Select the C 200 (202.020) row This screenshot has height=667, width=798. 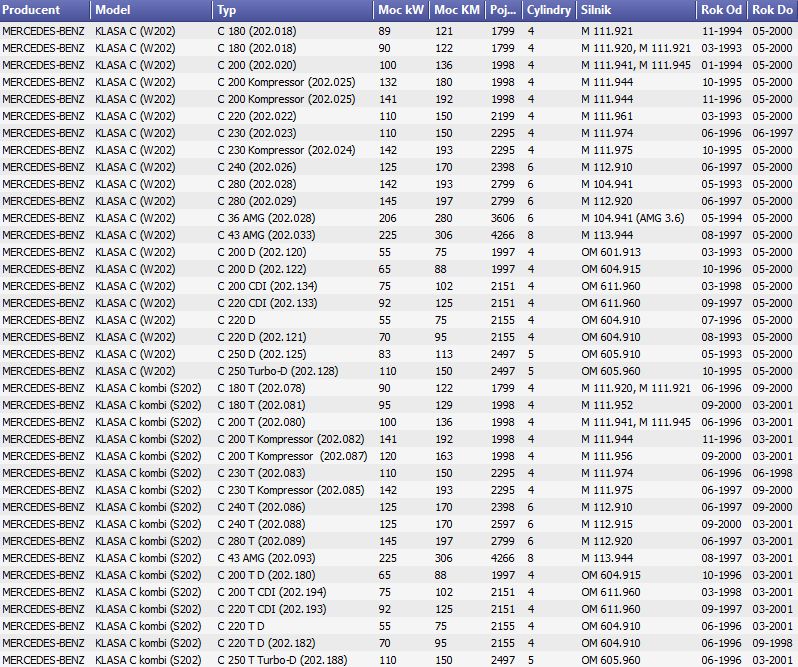pos(399,65)
